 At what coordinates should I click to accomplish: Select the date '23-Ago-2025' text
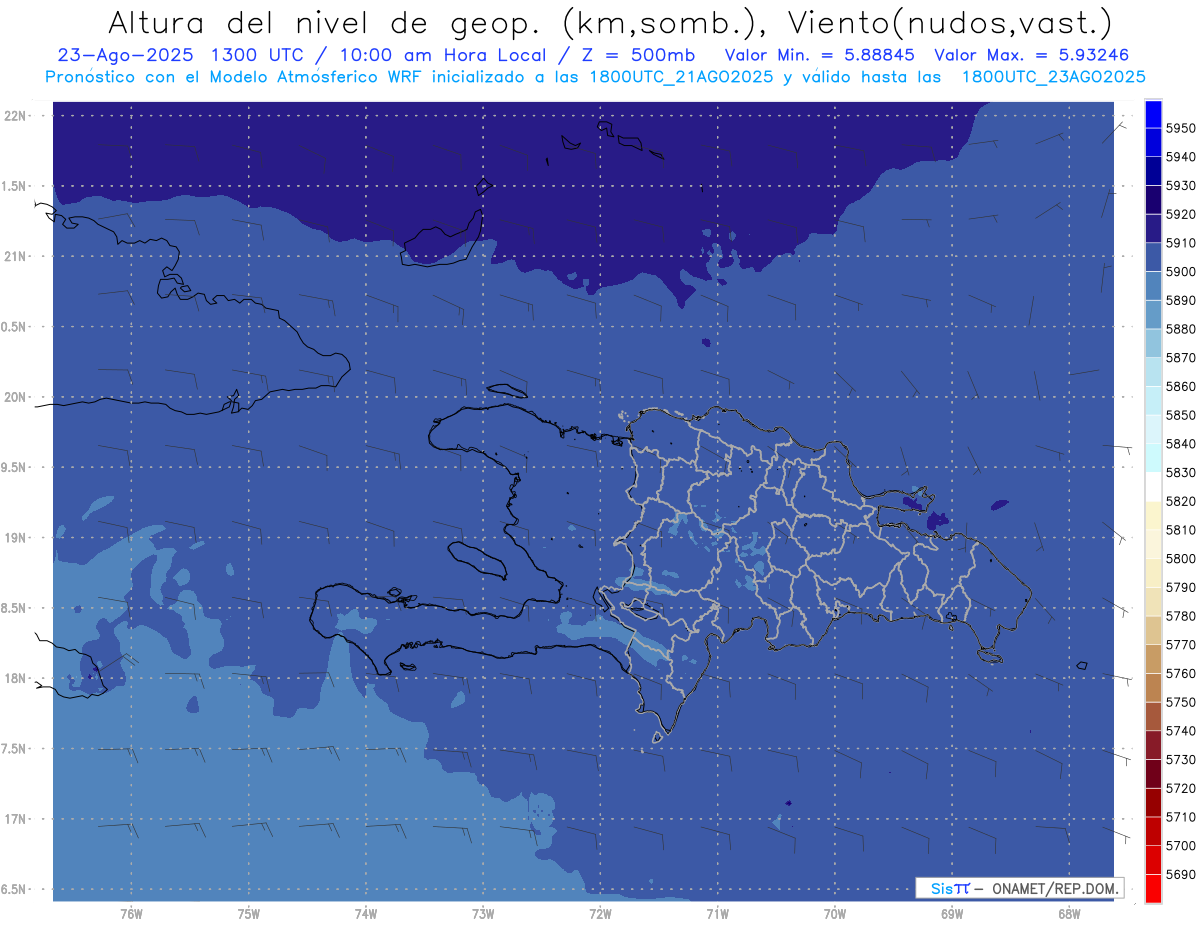coord(127,55)
